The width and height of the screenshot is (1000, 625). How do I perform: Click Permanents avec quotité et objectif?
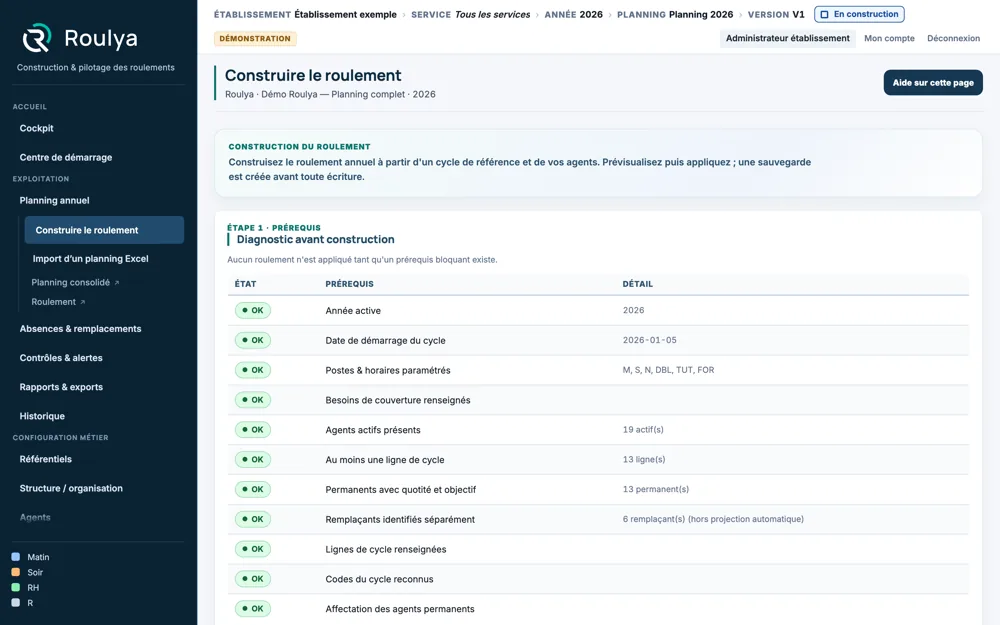401,490
